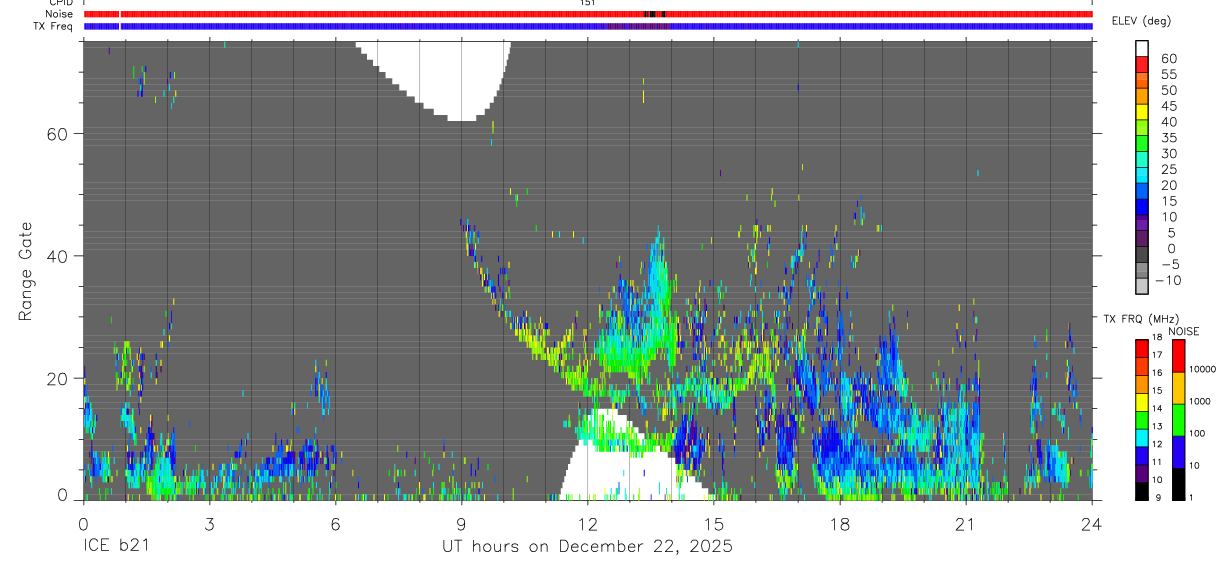Click the "35" value on ELEV legend

click(1169, 138)
